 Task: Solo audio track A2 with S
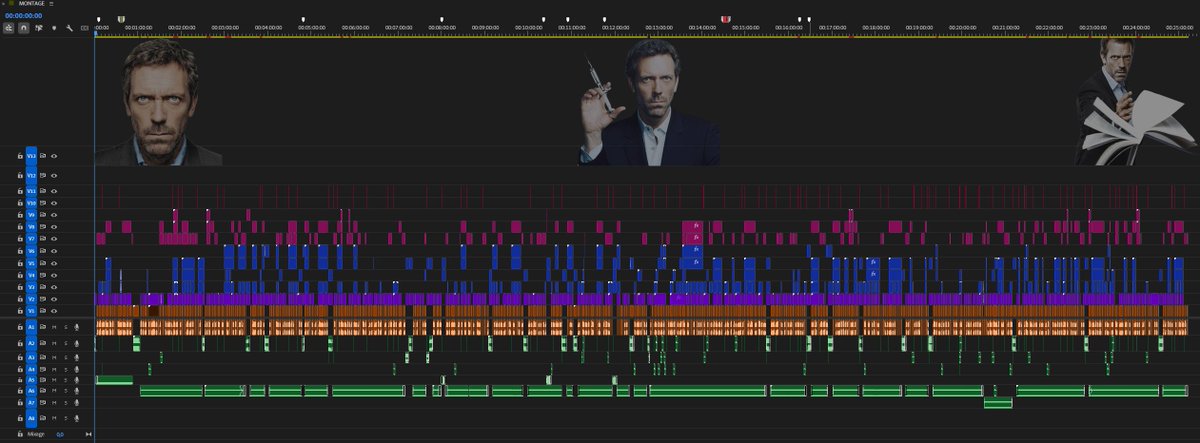(x=66, y=343)
